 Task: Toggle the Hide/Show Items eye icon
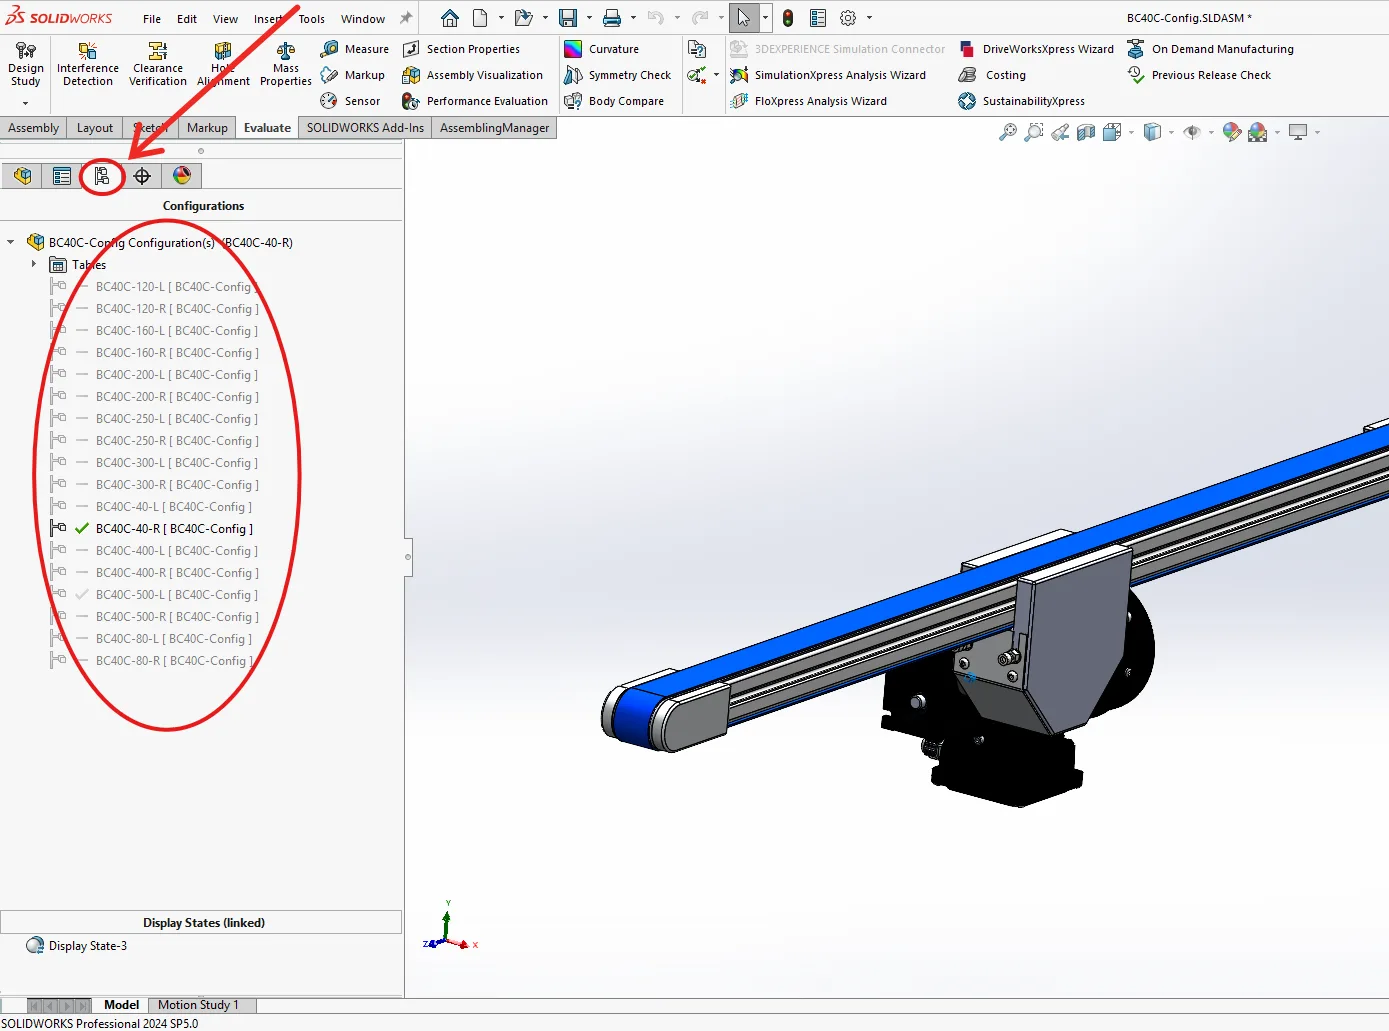tap(1191, 132)
